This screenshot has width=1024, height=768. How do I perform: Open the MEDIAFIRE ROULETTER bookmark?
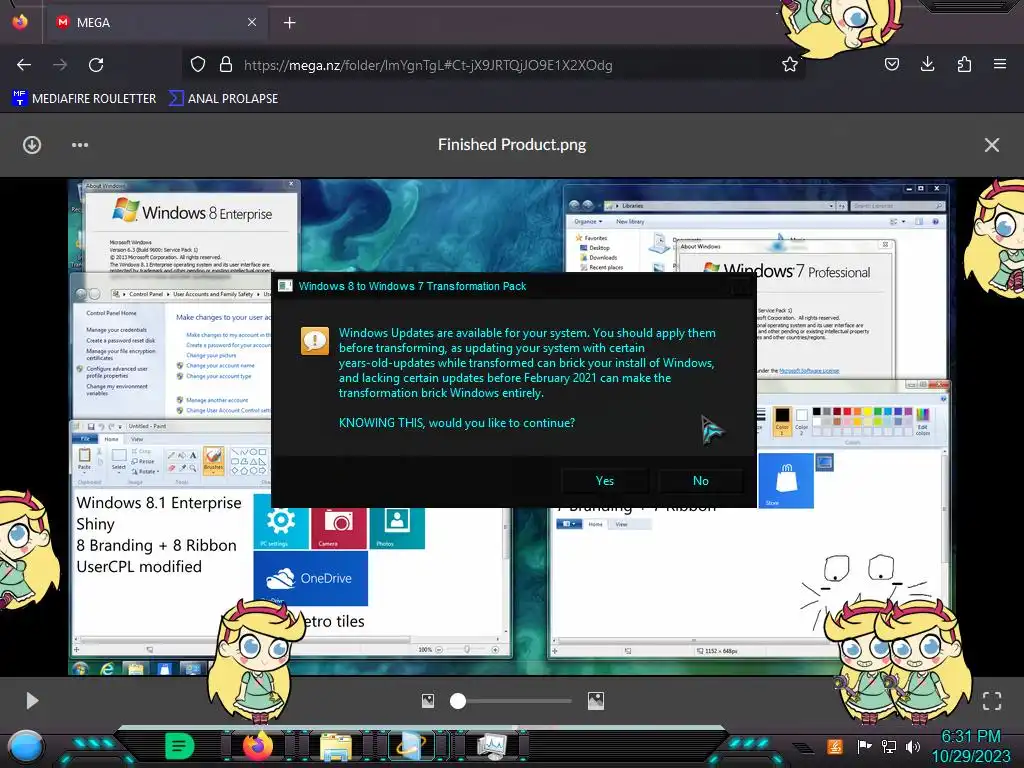84,99
